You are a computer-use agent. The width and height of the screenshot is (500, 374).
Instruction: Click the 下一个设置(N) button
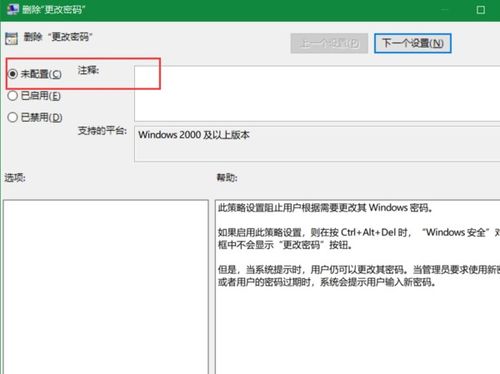[x=413, y=43]
